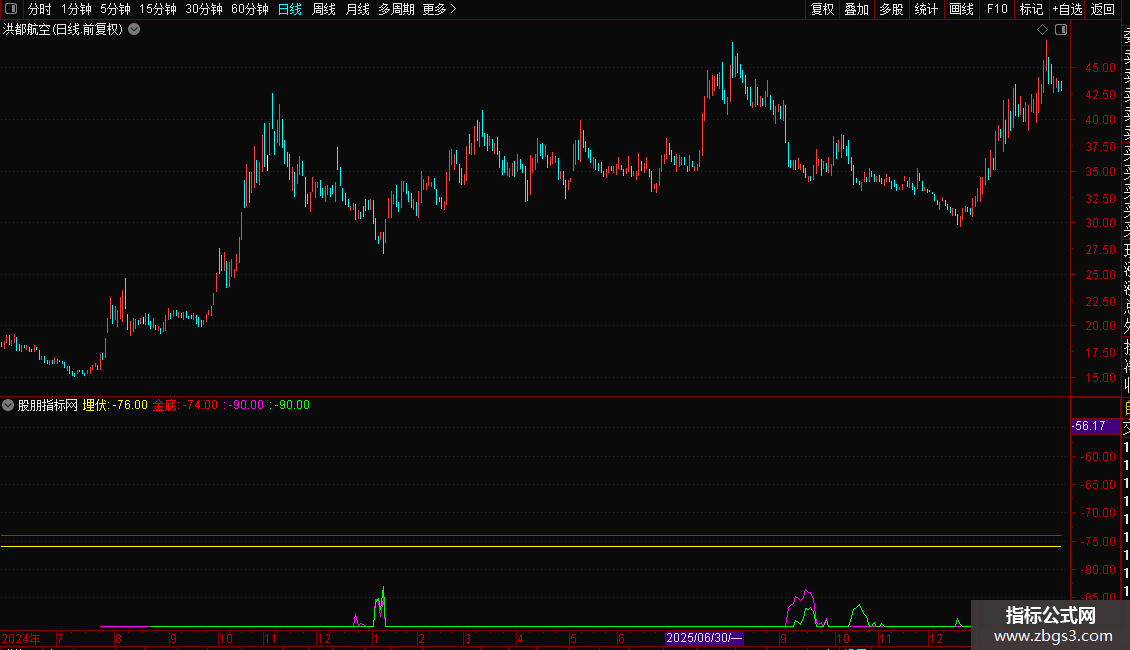Click the 标记 mark button
The width and height of the screenshot is (1130, 650).
(x=1031, y=9)
